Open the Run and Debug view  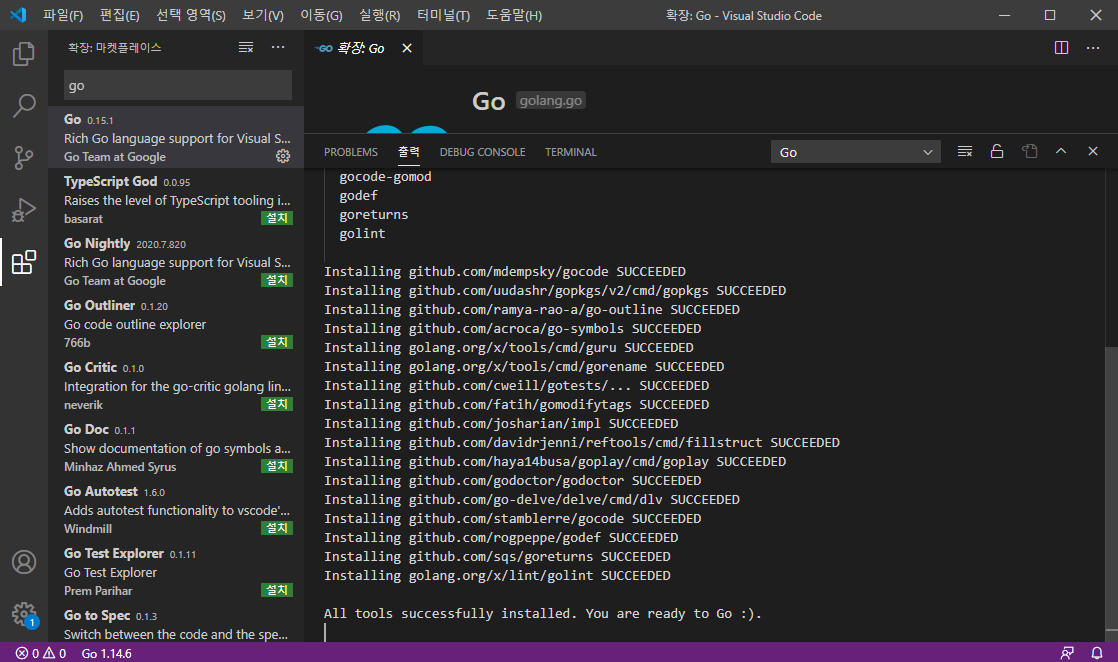click(24, 210)
